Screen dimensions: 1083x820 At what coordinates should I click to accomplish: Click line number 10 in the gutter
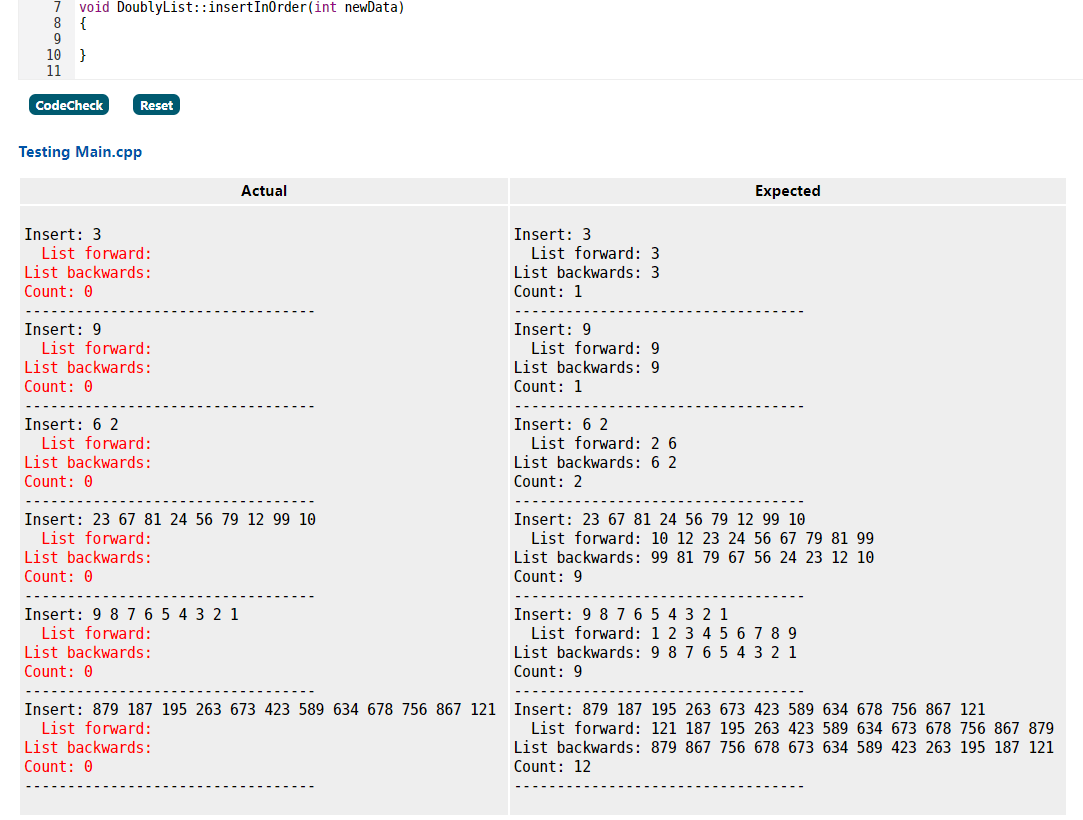click(x=54, y=55)
